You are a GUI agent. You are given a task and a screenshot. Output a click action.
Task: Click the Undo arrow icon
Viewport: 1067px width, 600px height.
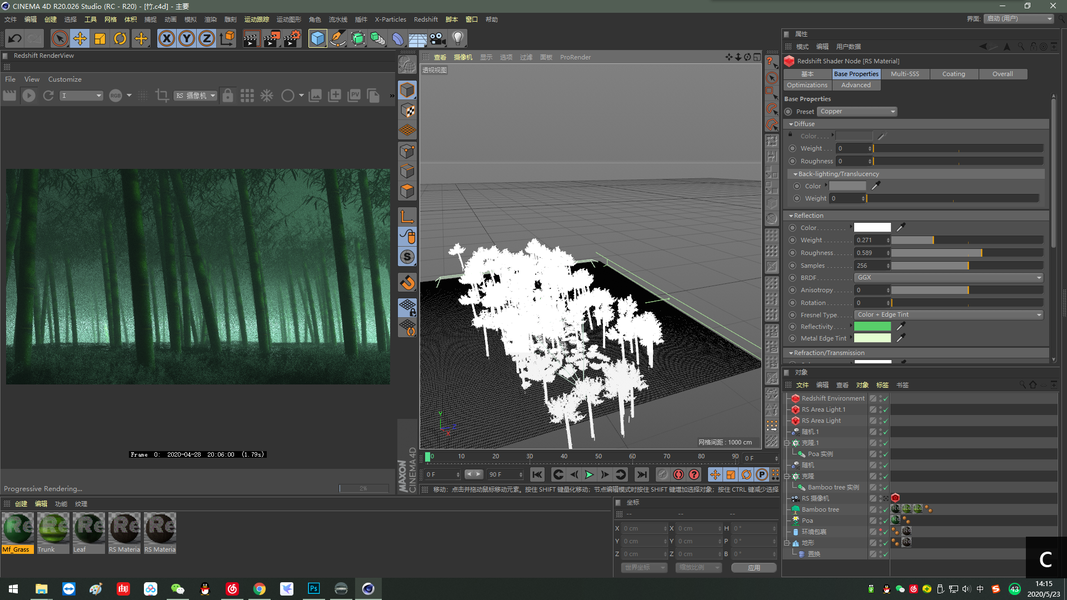14,38
